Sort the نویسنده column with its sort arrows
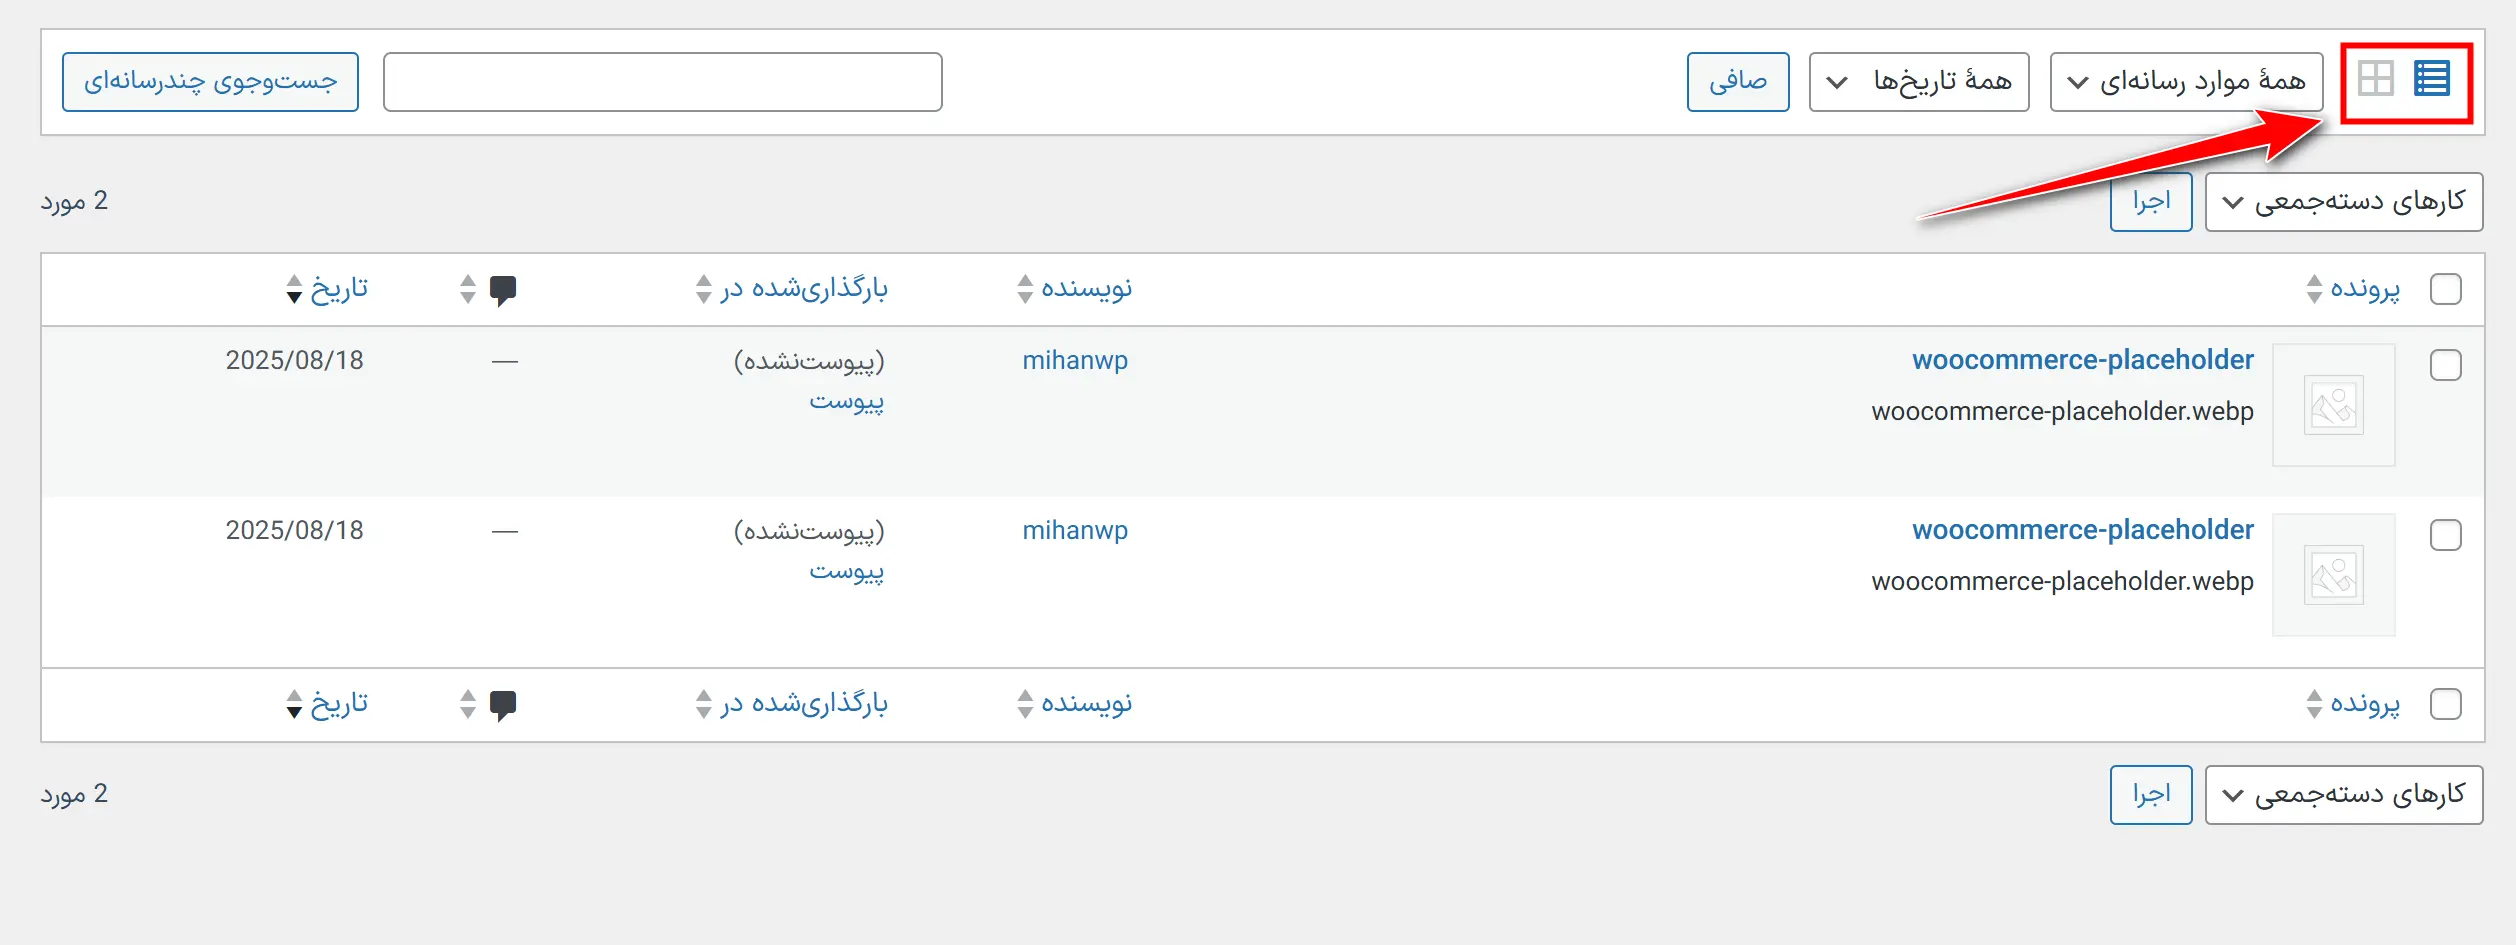 click(x=1023, y=289)
